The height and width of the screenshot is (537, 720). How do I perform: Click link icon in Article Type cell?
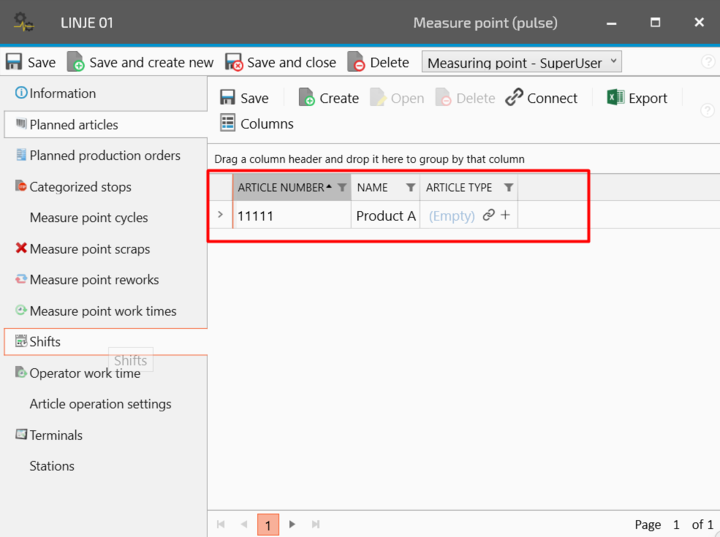tap(488, 215)
